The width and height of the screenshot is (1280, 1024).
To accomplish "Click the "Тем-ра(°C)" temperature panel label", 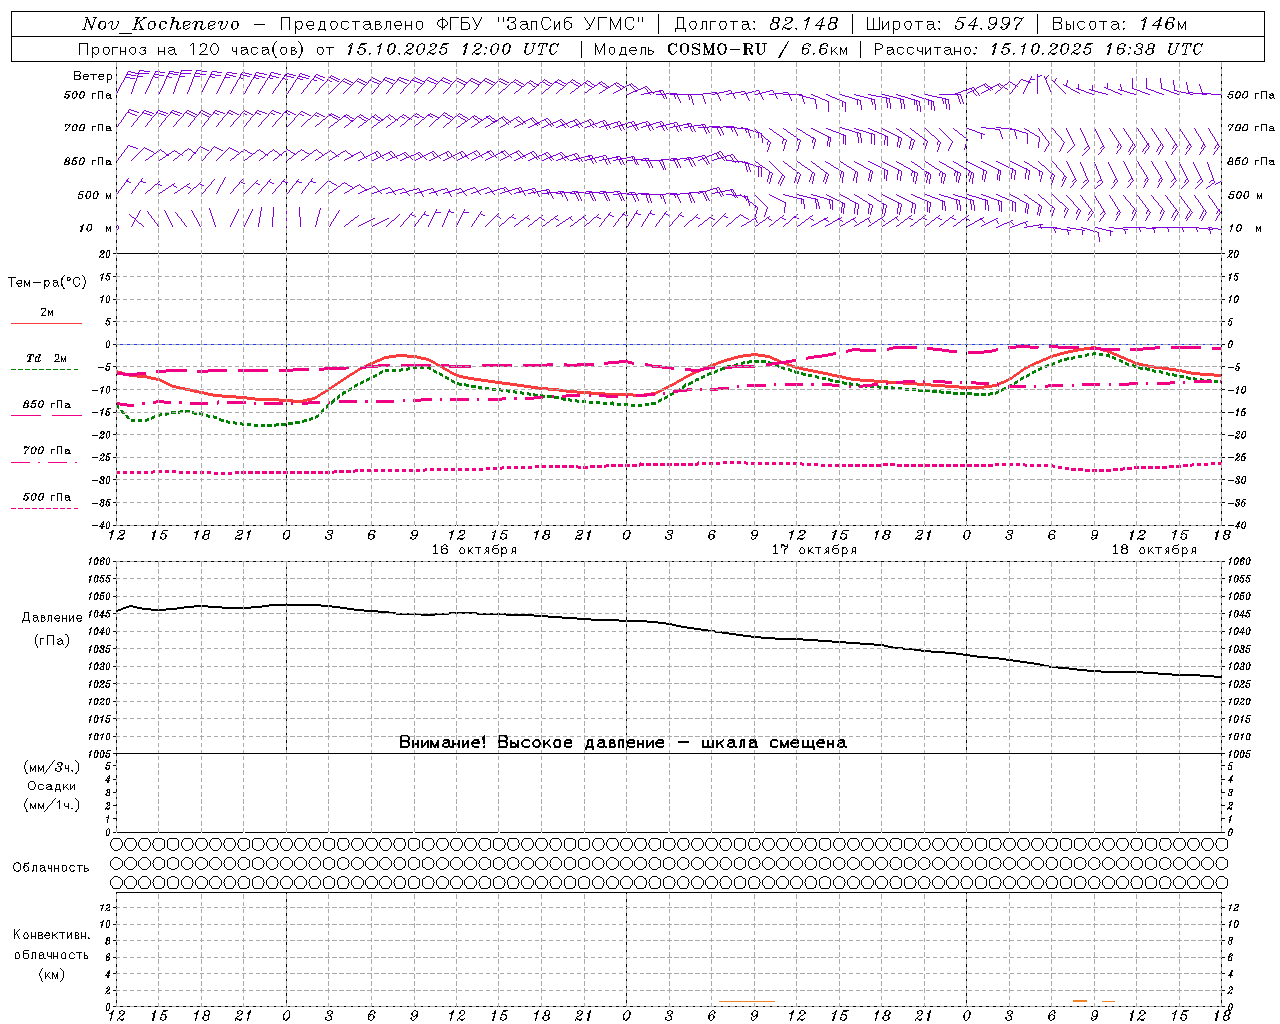I will coord(47,283).
